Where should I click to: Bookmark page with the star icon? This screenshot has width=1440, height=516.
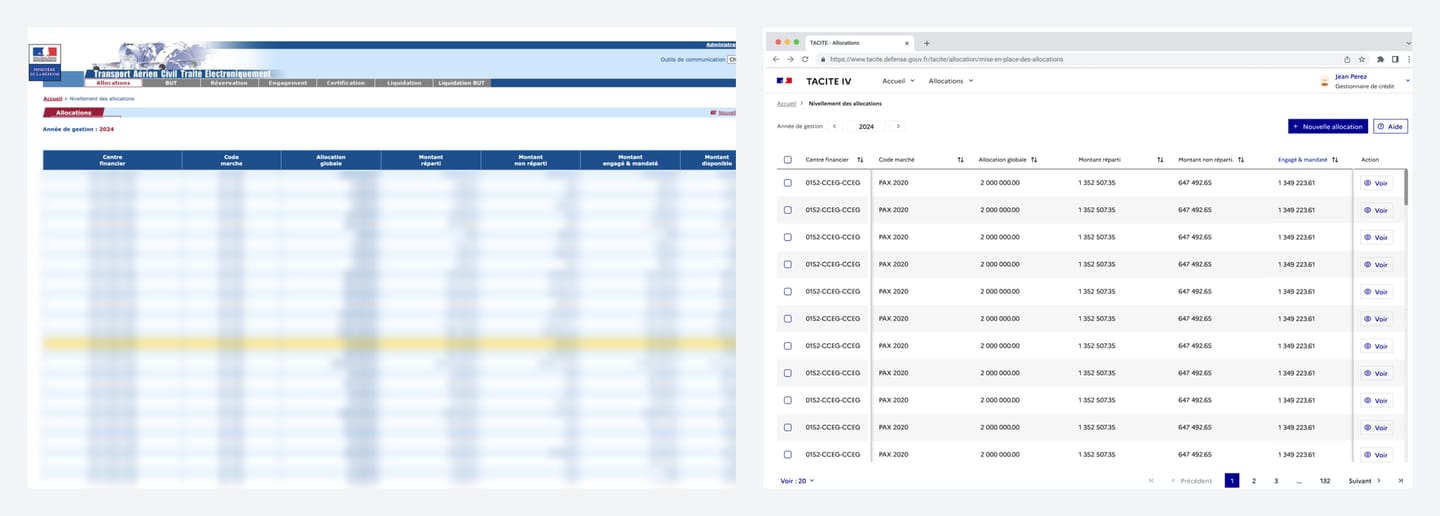coord(1360,59)
